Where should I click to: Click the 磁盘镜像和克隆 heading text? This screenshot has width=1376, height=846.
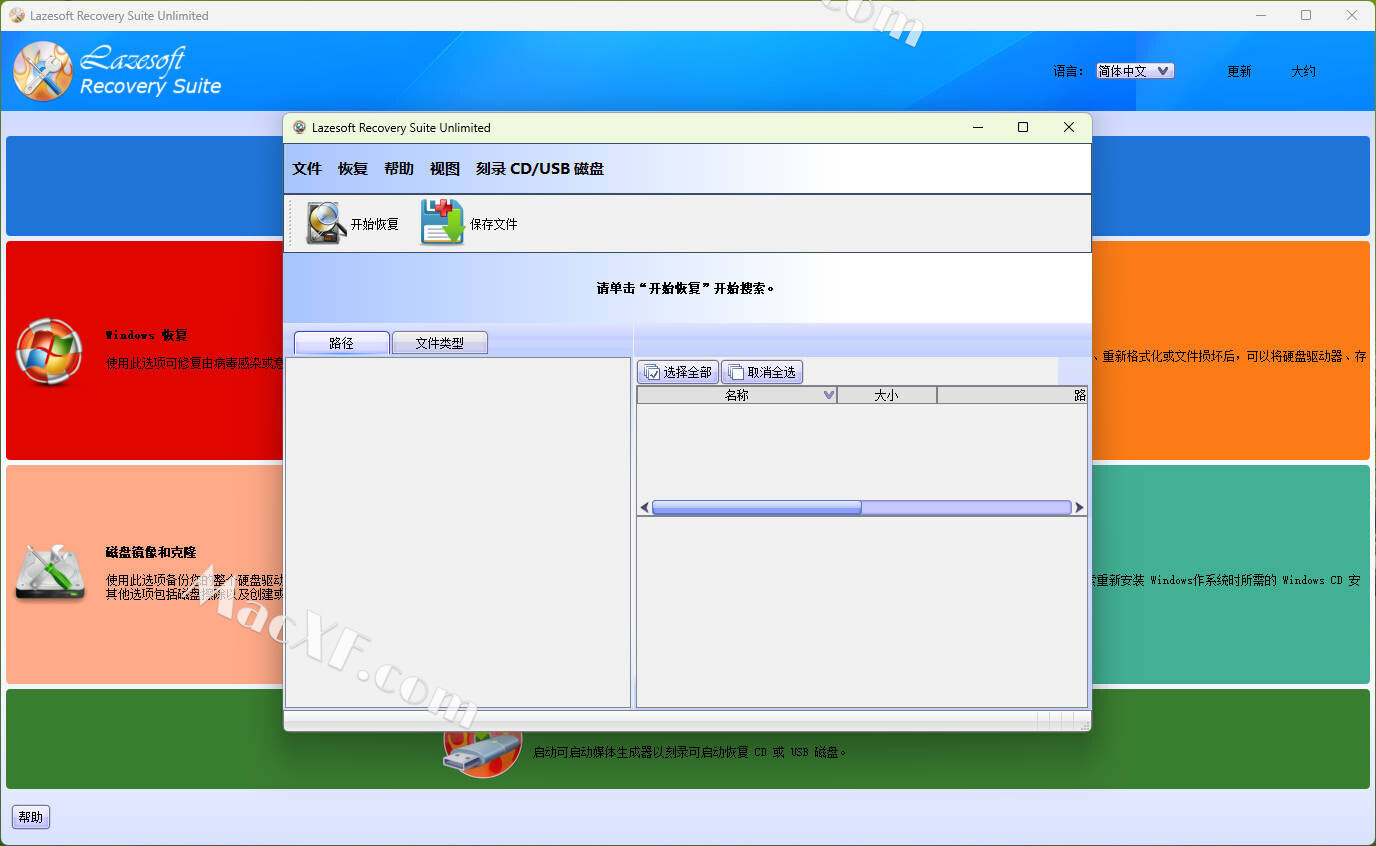click(151, 552)
